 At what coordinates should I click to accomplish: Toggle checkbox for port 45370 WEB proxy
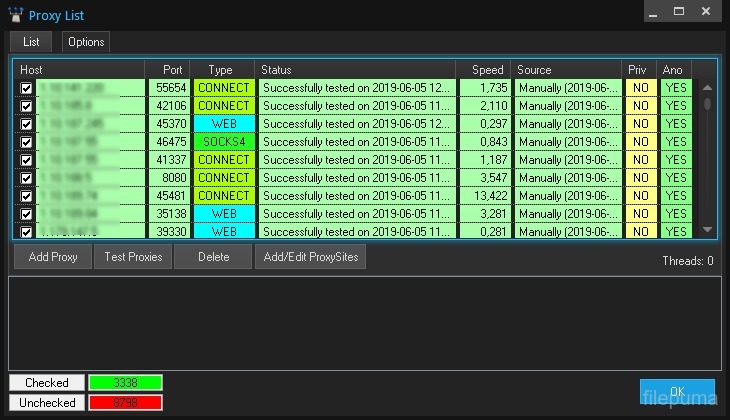(x=26, y=124)
